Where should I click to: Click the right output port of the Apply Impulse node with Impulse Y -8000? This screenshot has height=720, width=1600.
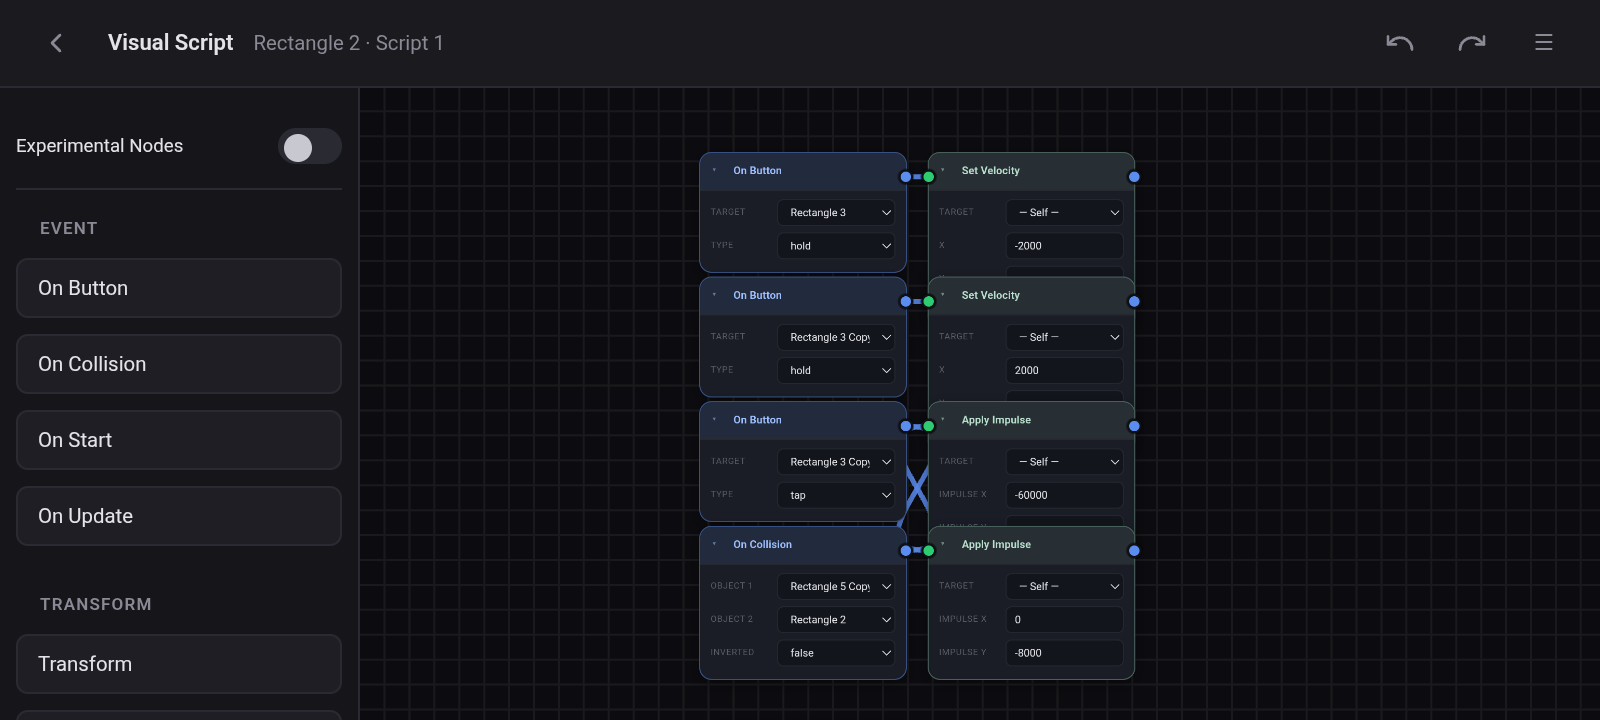click(1134, 551)
